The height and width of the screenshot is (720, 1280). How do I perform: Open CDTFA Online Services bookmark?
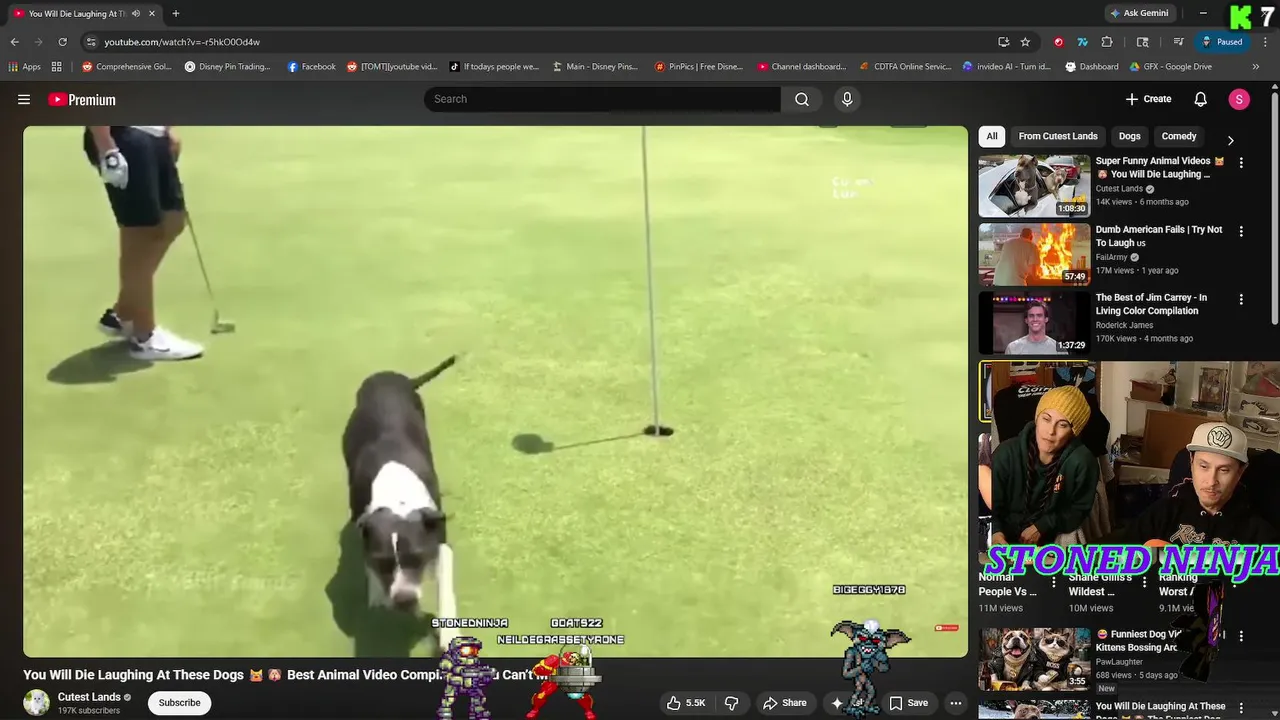[x=905, y=67]
